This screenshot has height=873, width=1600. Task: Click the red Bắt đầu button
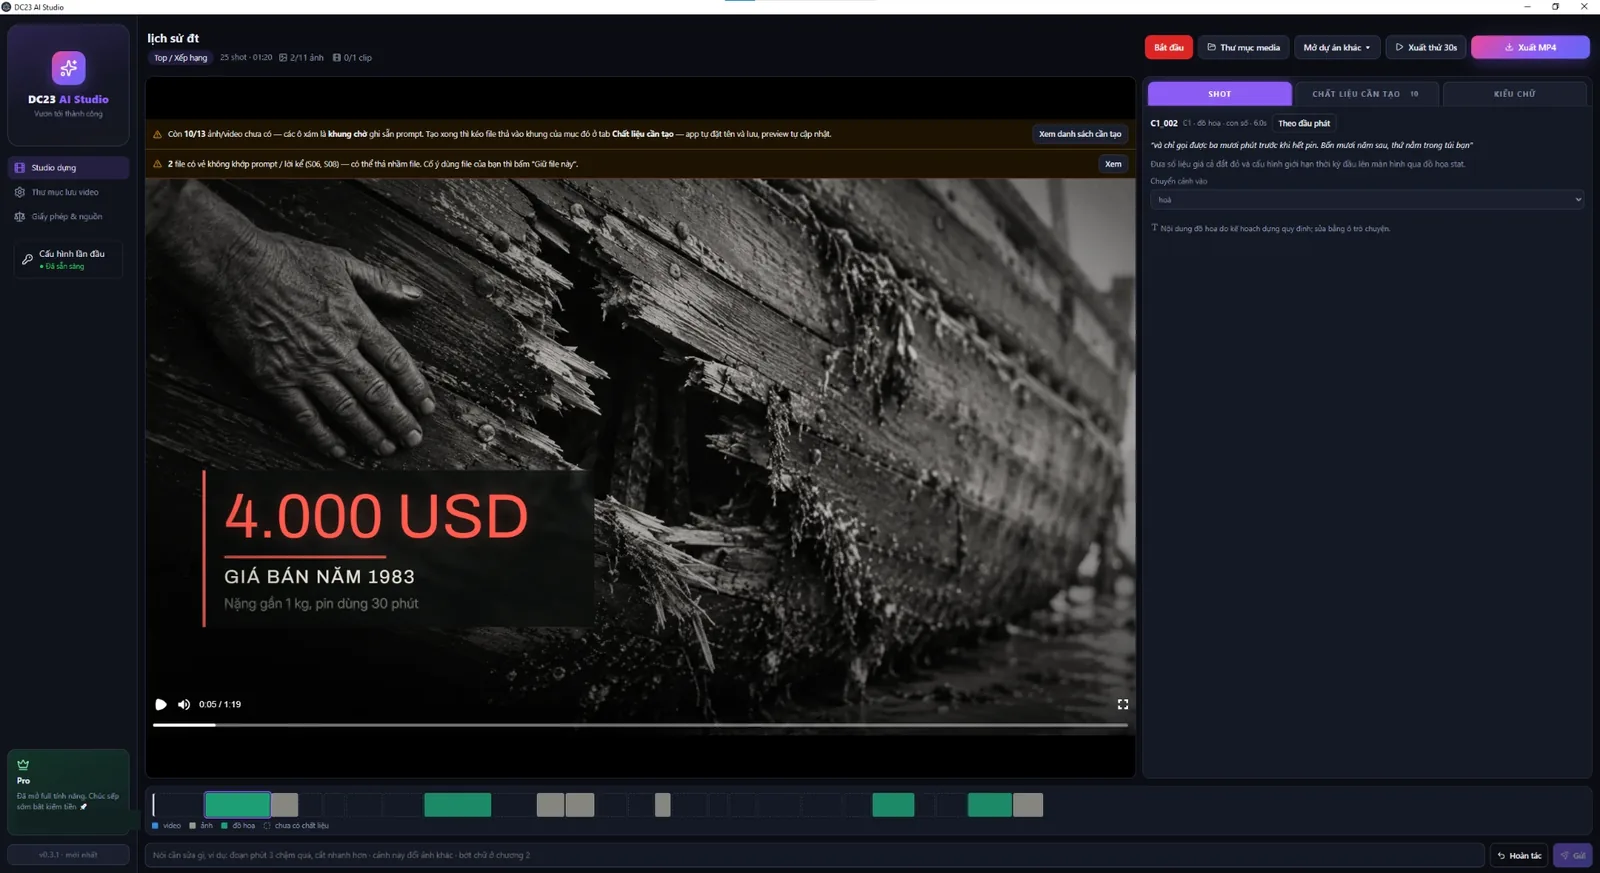point(1168,47)
